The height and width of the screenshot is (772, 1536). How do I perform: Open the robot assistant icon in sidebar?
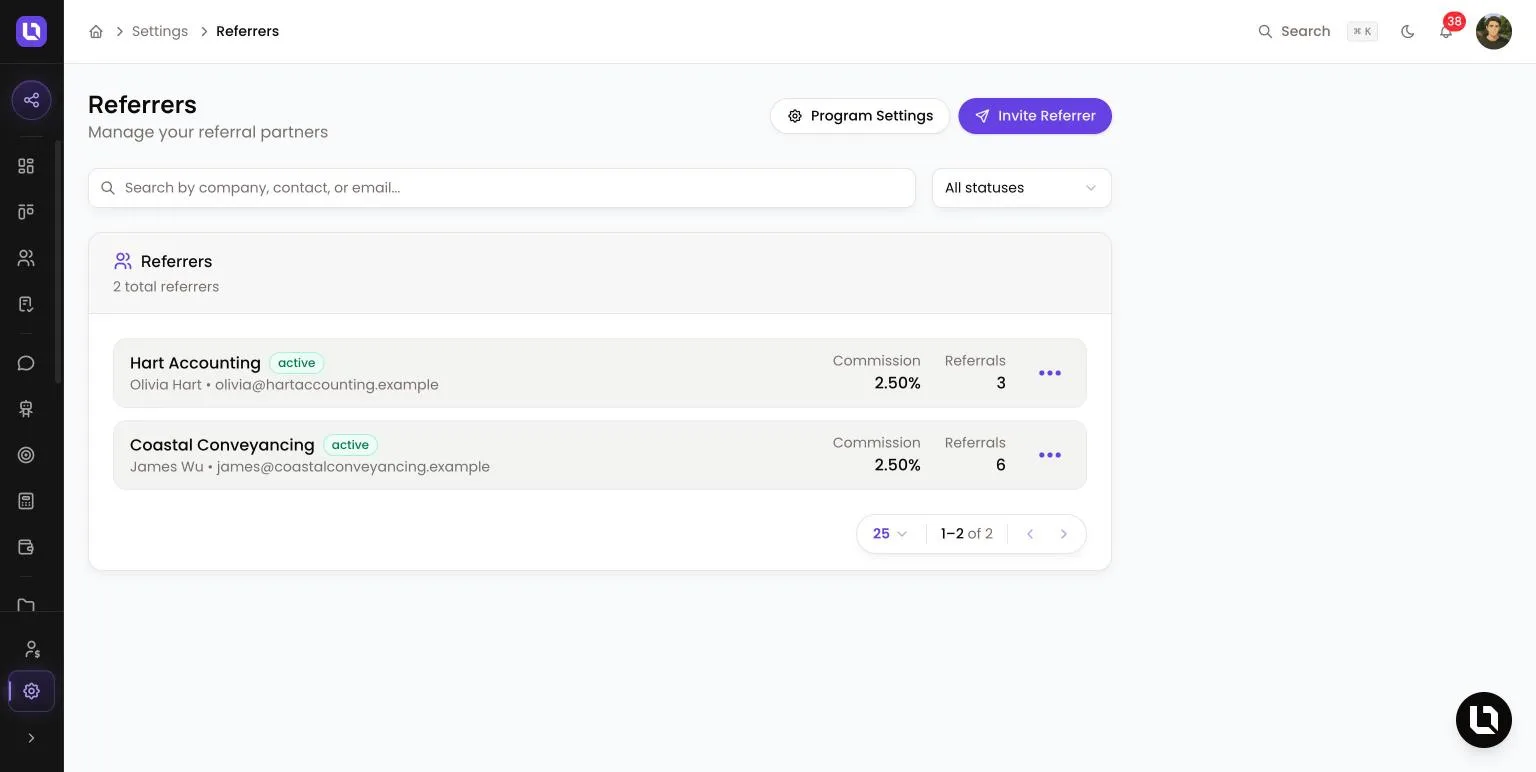pyautogui.click(x=26, y=409)
